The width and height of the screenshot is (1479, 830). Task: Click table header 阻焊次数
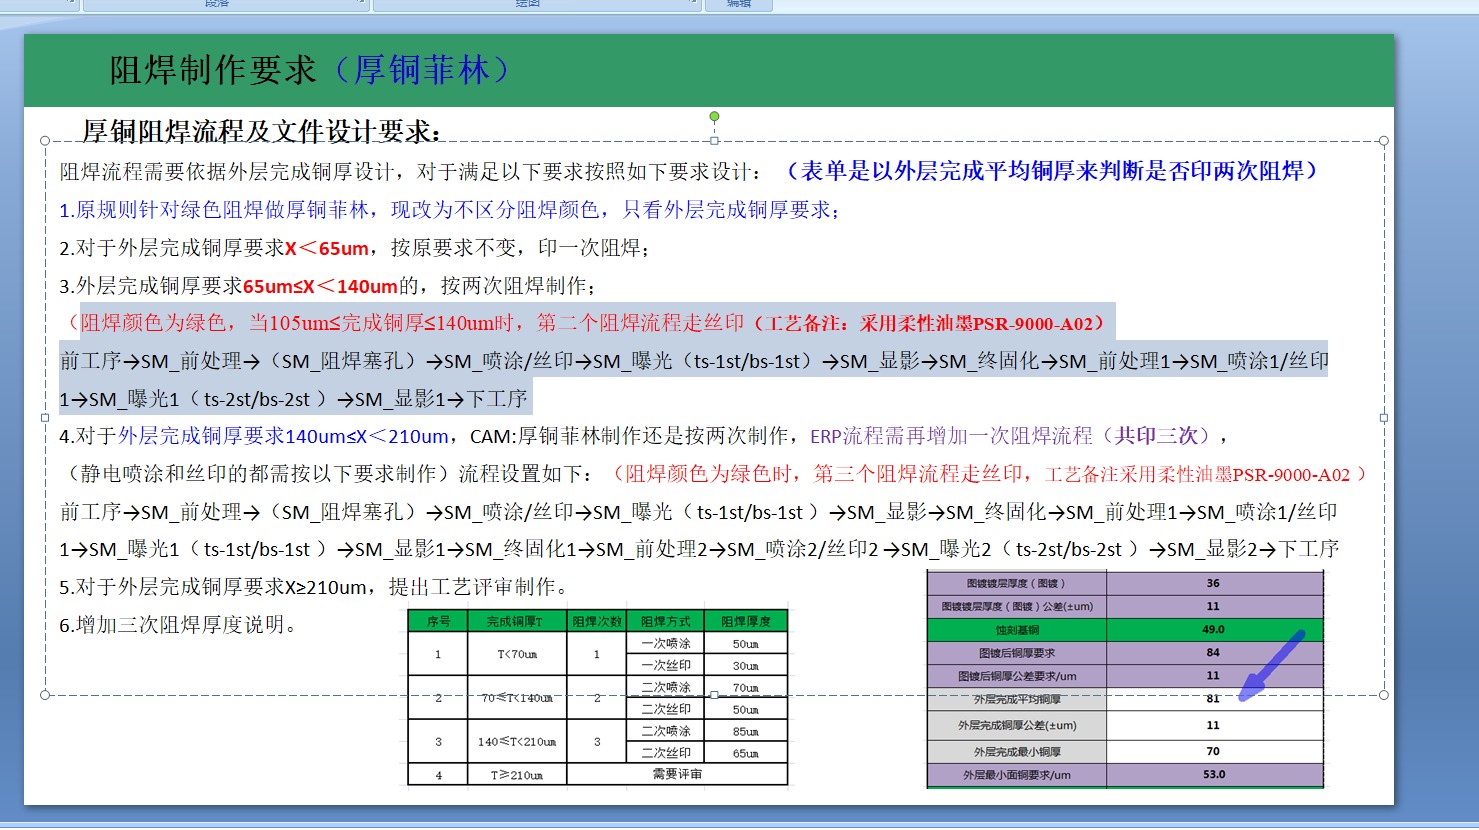[x=597, y=621]
